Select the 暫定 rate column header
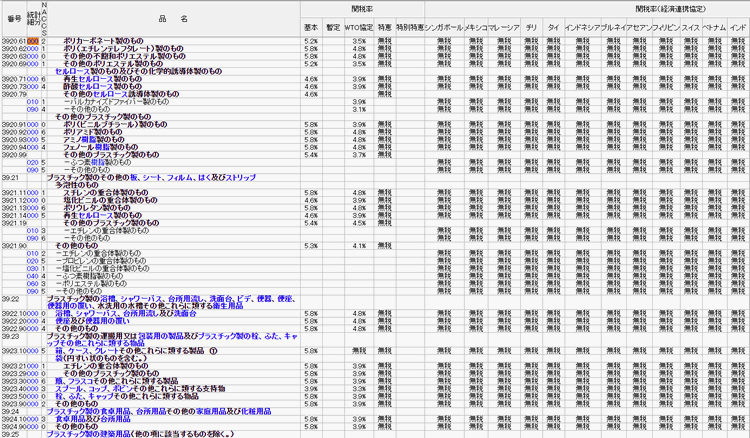This screenshot has height=438, width=750. tap(333, 28)
